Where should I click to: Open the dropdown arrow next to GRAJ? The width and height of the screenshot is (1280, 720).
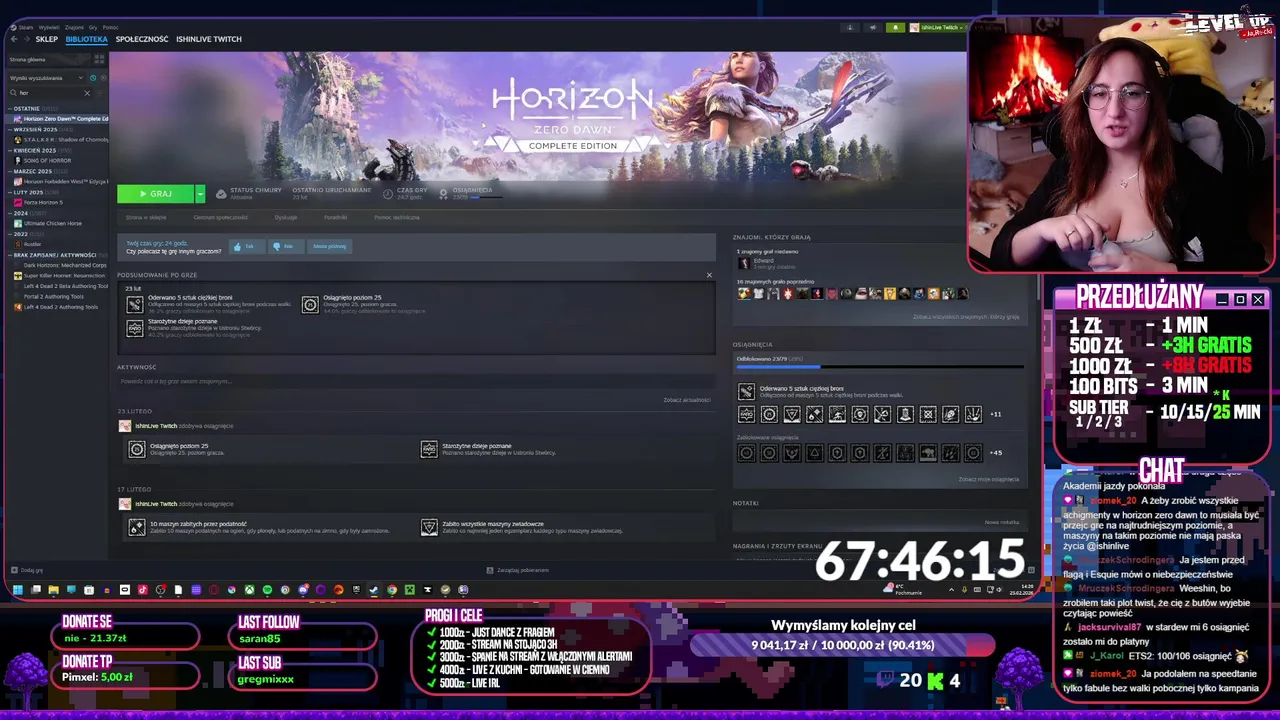click(x=200, y=194)
